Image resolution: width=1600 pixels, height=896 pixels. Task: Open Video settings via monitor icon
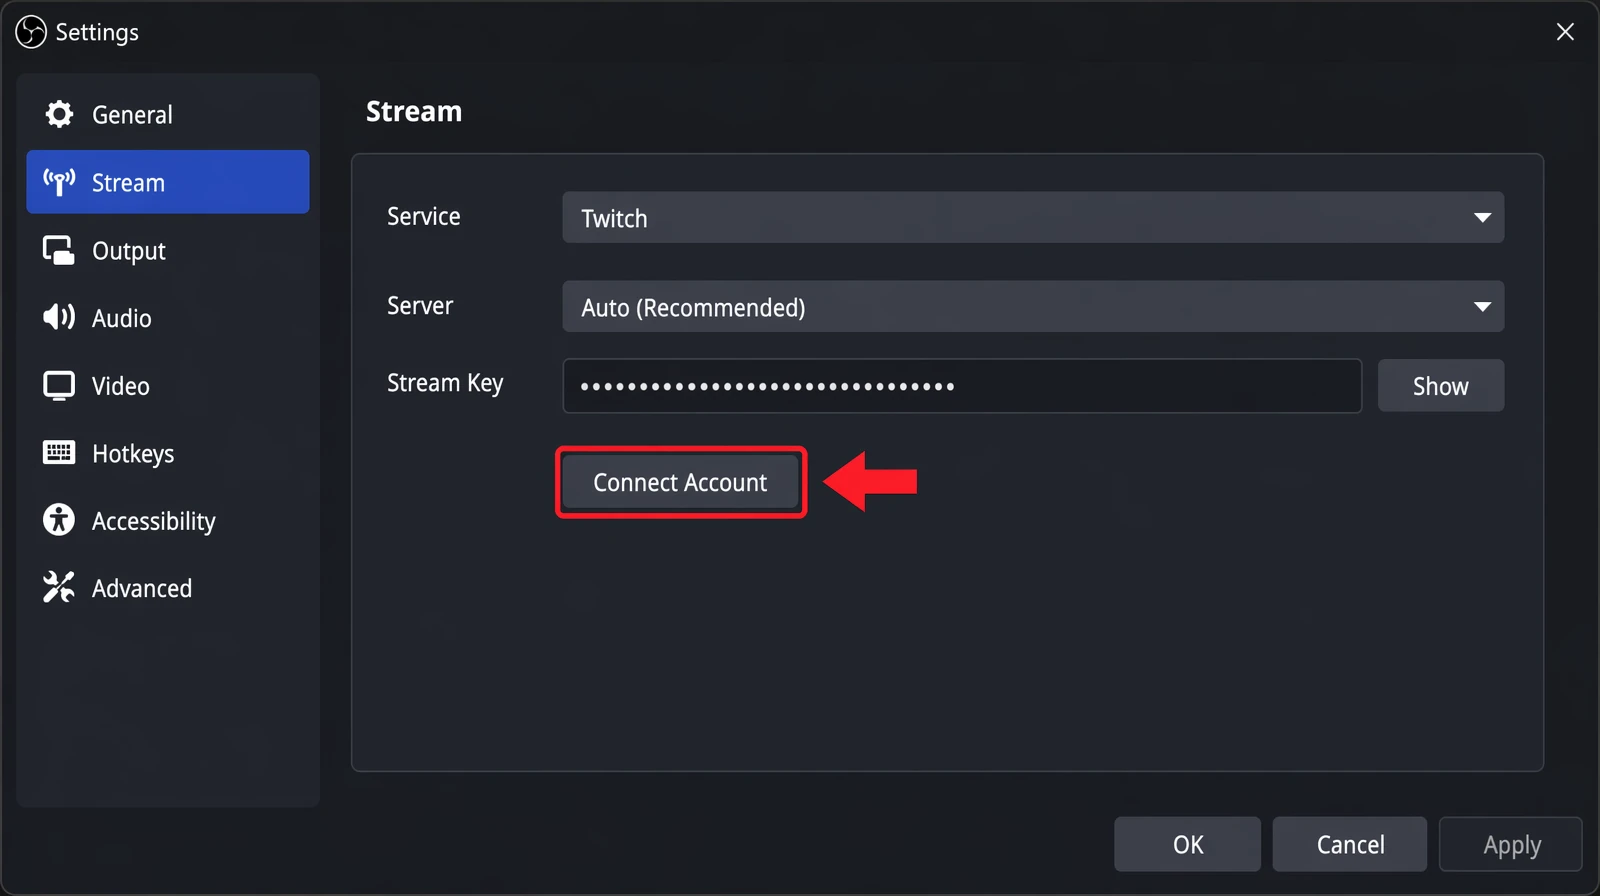pyautogui.click(x=58, y=385)
